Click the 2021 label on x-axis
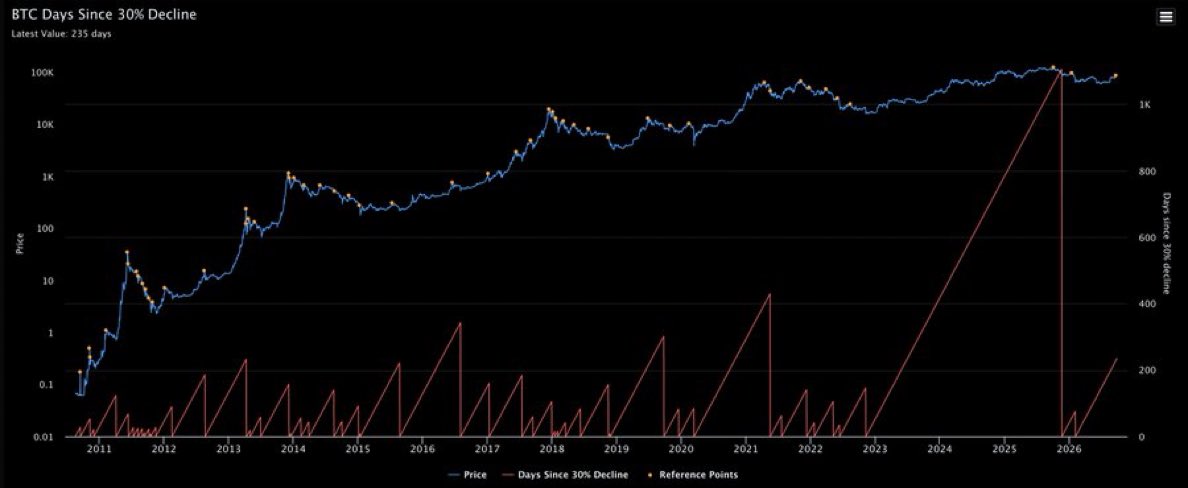This screenshot has width=1188, height=488. click(746, 449)
